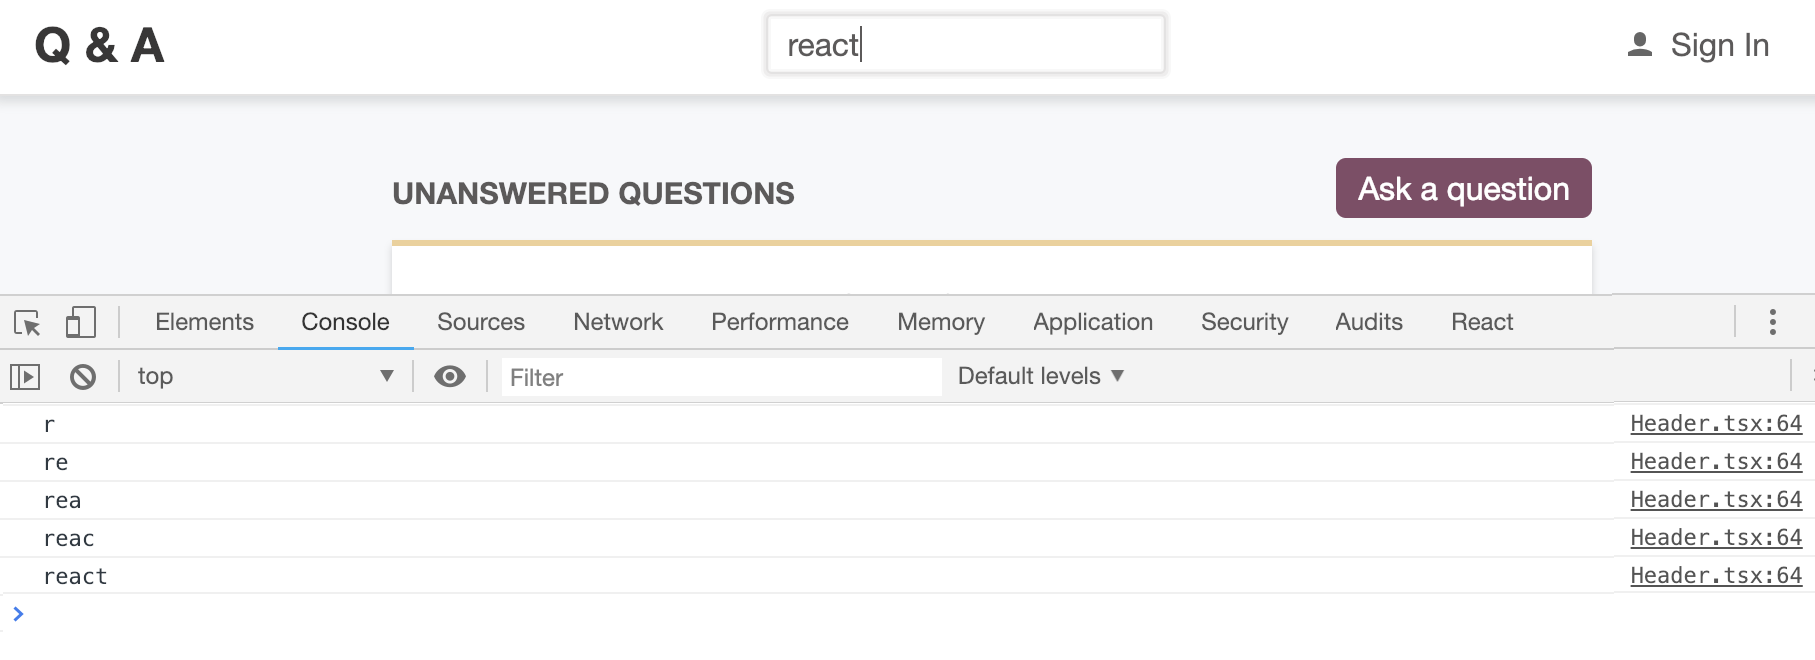Click the search box containing 'react'
The width and height of the screenshot is (1815, 660).
965,45
